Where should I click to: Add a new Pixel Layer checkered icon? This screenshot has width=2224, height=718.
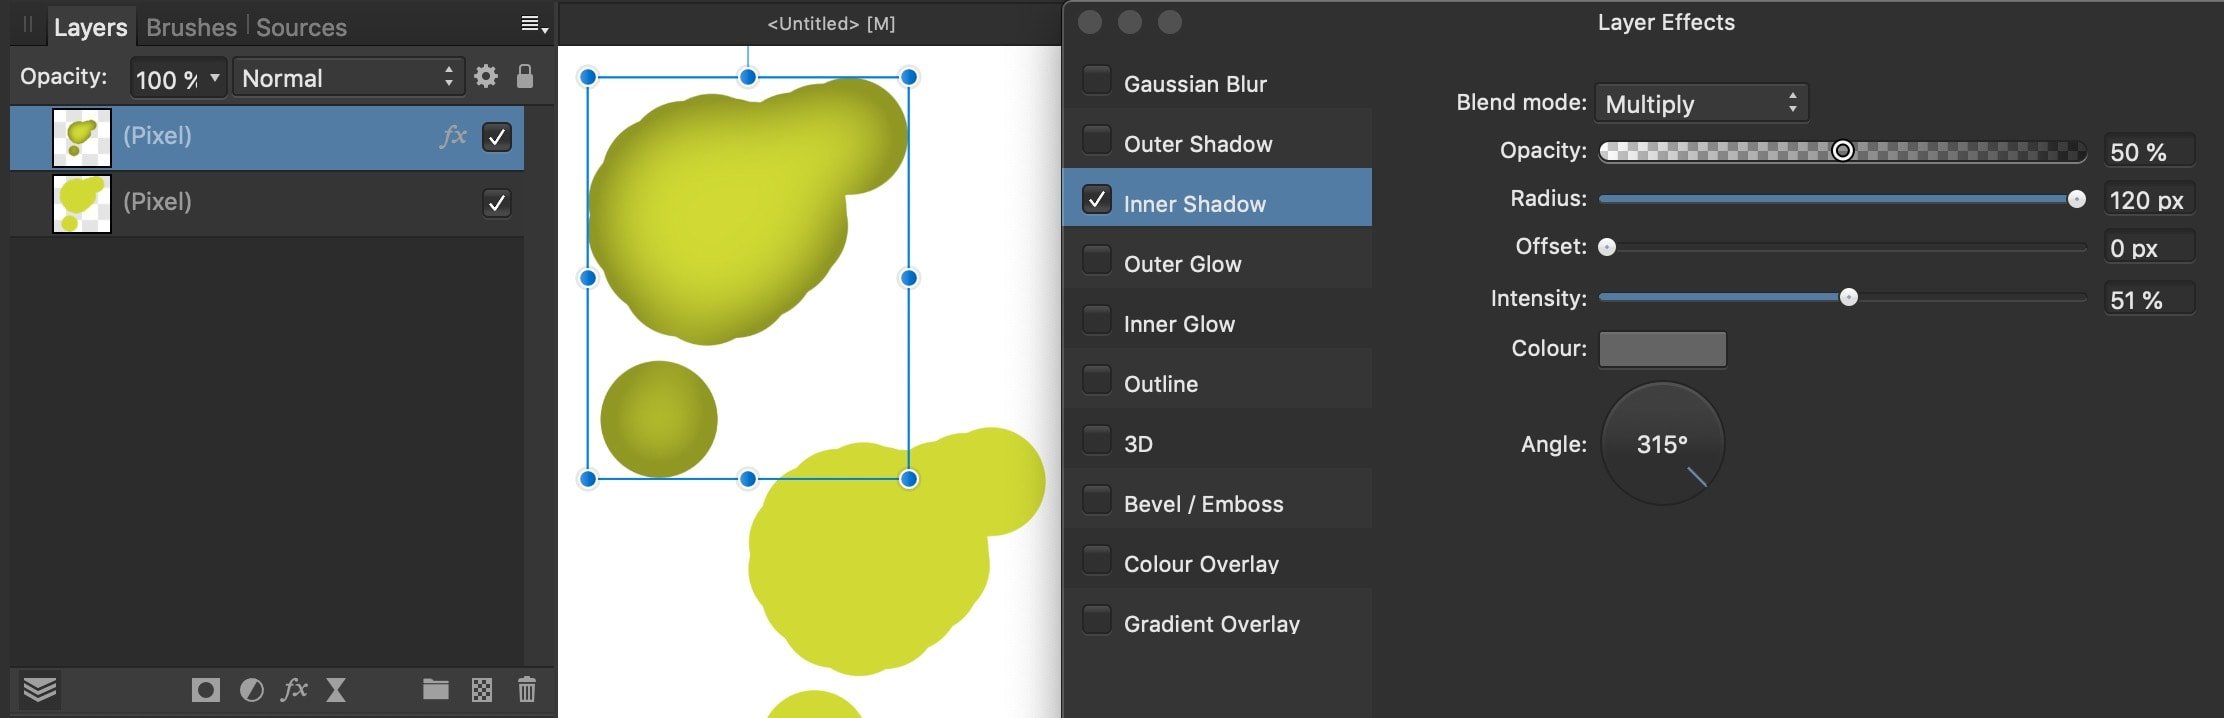482,690
